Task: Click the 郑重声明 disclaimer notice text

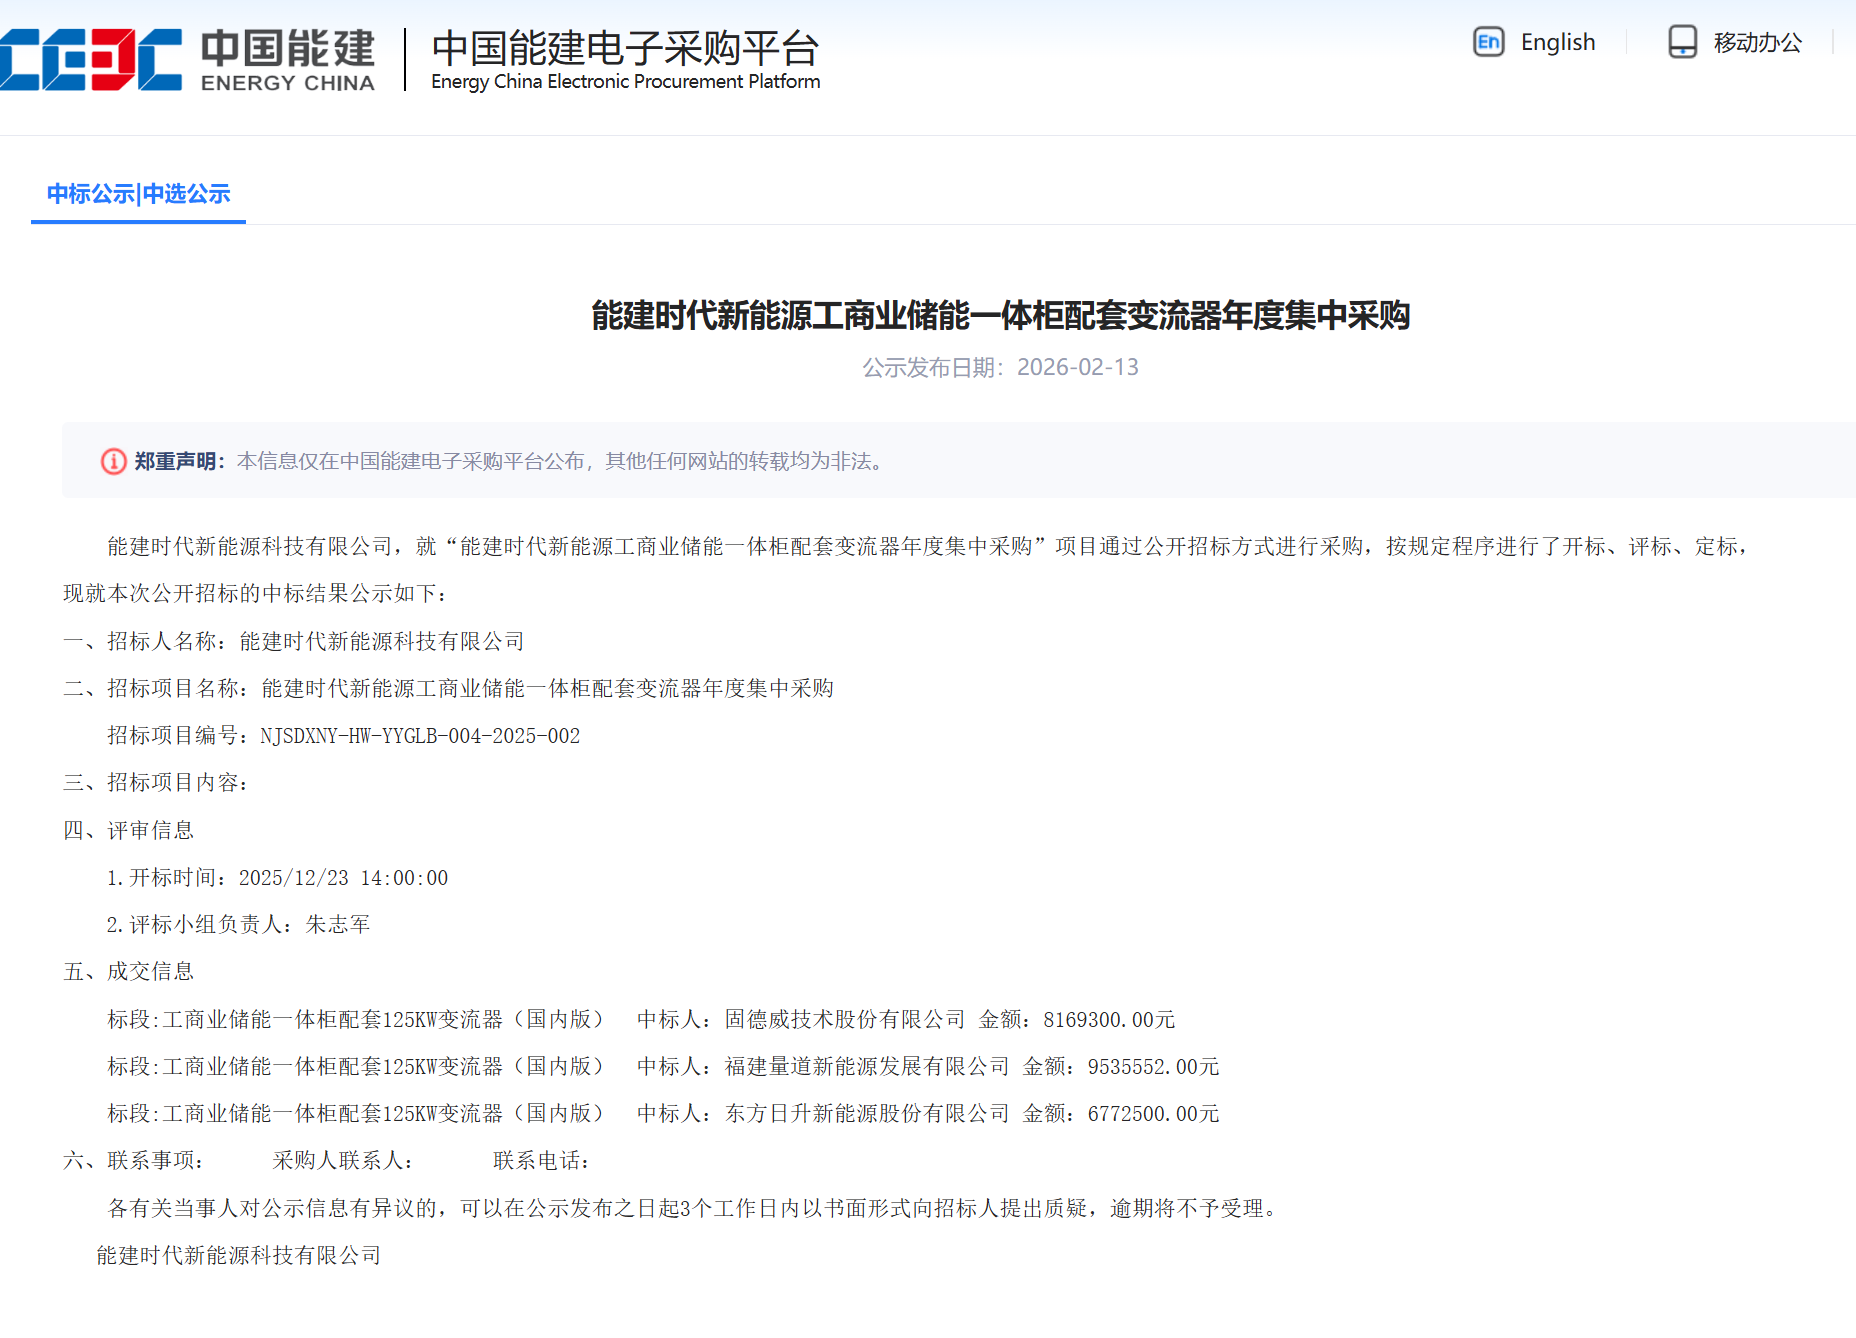Action: coord(558,461)
